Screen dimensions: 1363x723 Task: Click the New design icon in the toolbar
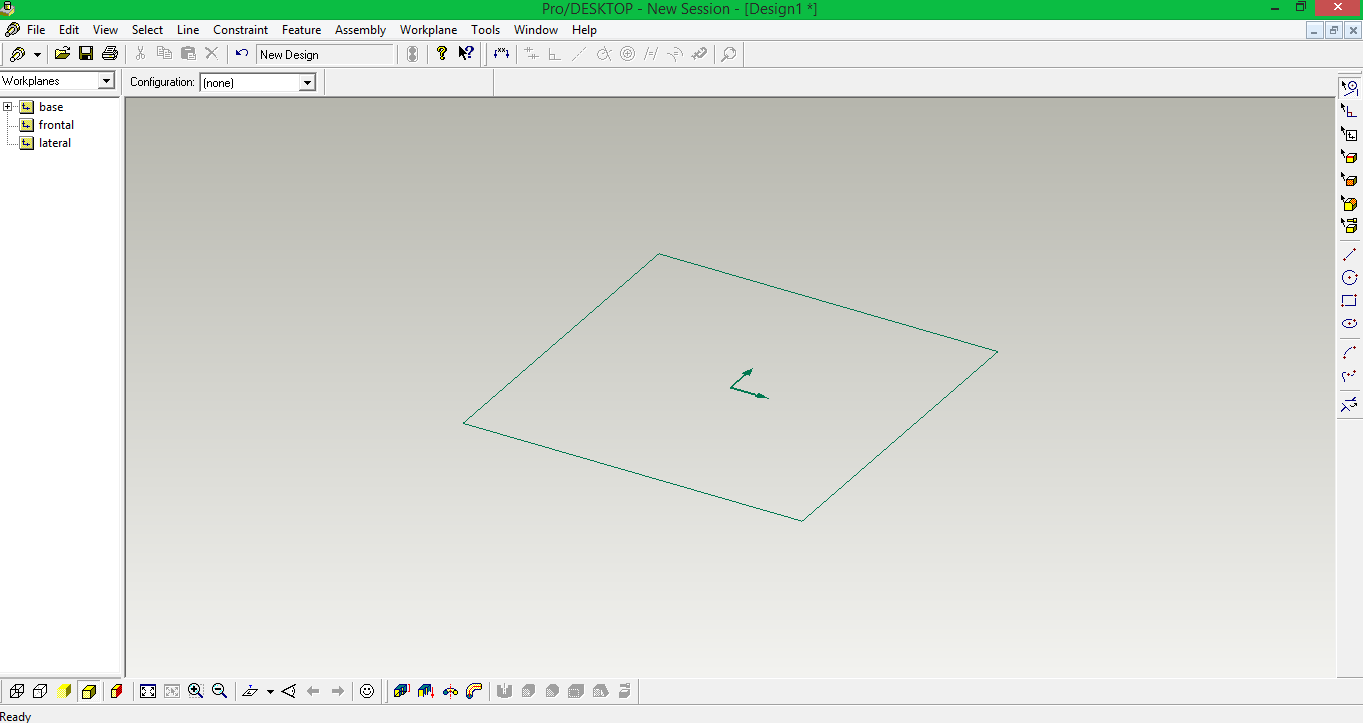(18, 54)
